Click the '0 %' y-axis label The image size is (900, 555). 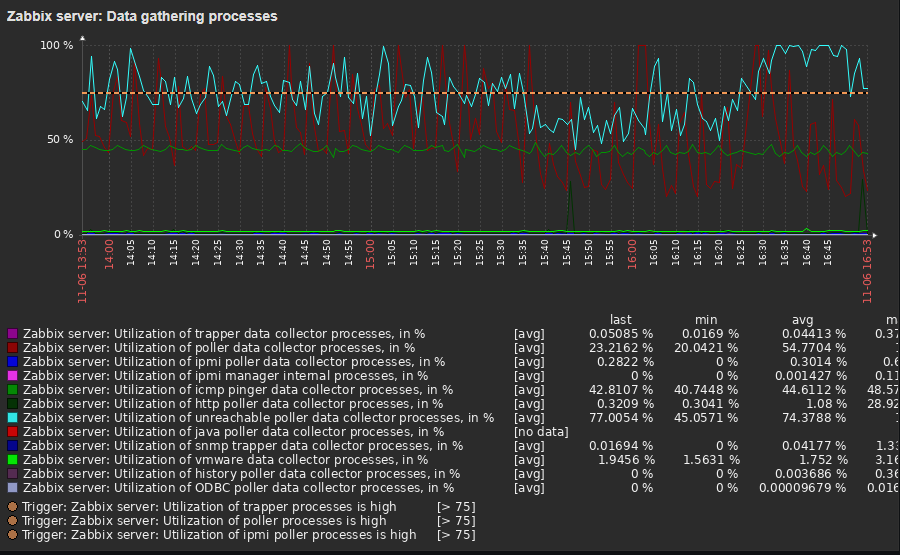tap(64, 234)
